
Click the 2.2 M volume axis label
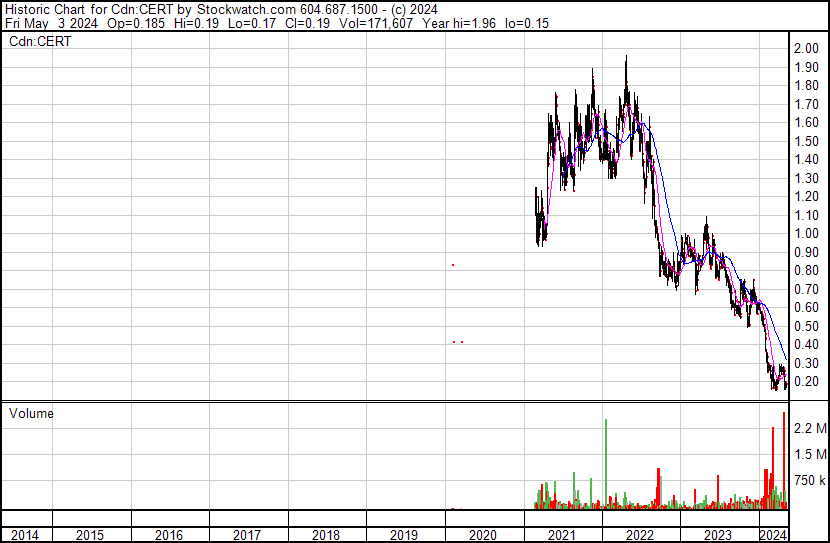click(808, 429)
